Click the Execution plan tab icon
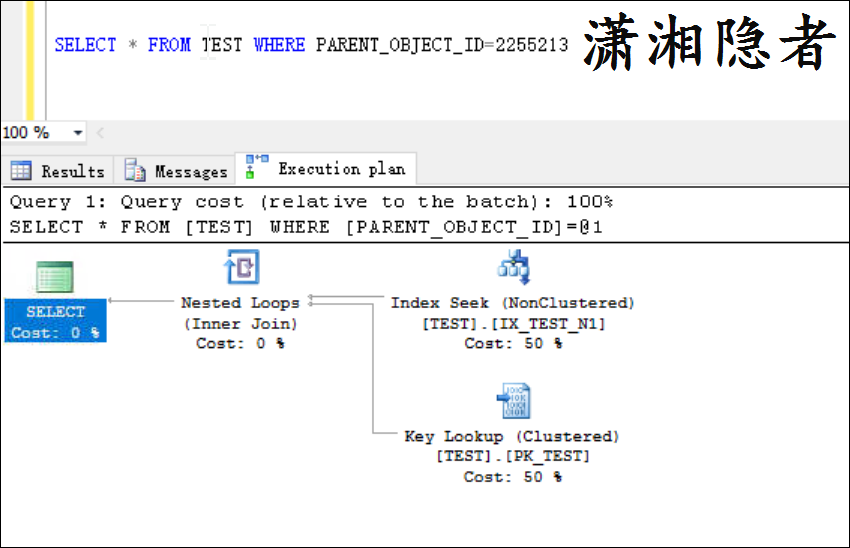Viewport: 850px width, 548px height. tap(257, 166)
